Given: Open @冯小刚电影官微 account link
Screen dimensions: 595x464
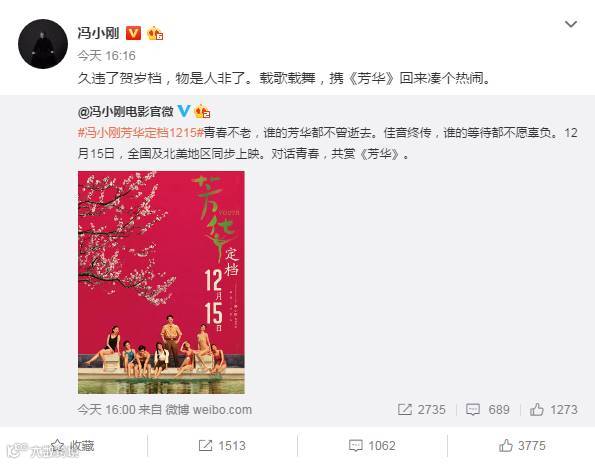Looking at the screenshot, I should point(126,112).
